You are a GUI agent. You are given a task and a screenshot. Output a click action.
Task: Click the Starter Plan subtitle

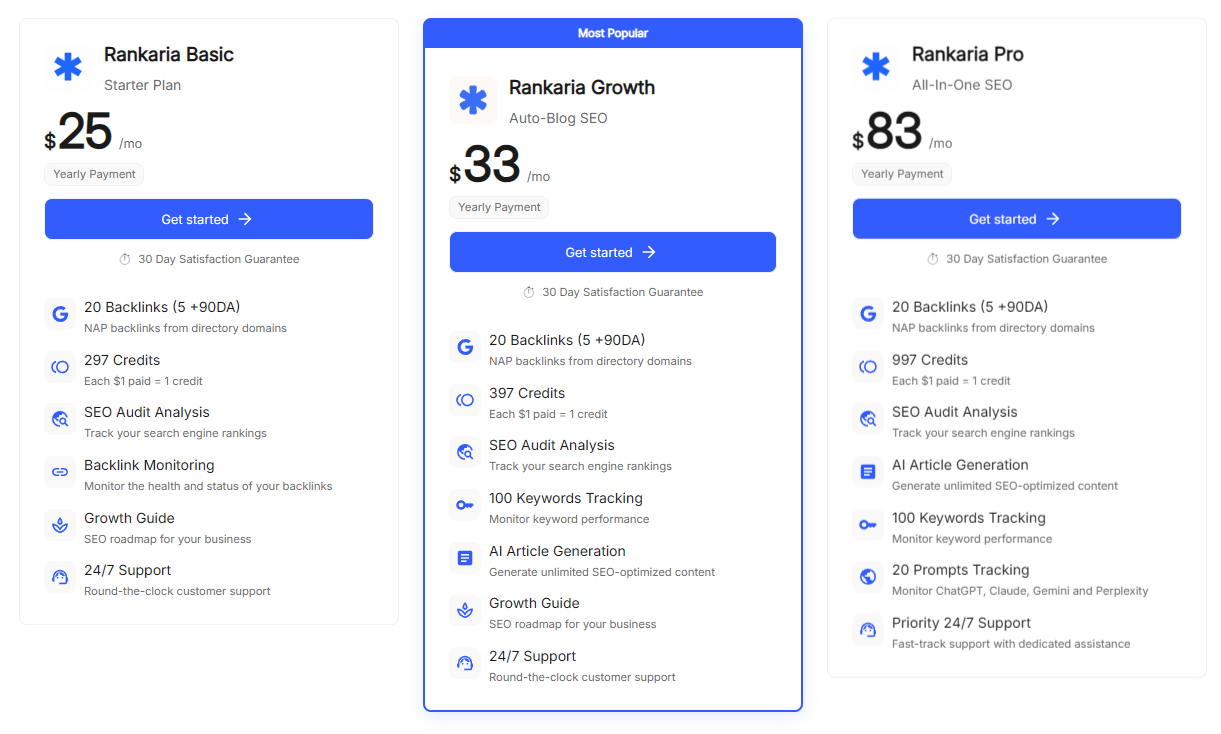143,85
